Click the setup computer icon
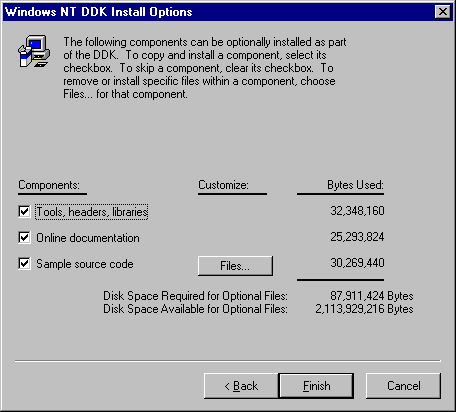 34,51
